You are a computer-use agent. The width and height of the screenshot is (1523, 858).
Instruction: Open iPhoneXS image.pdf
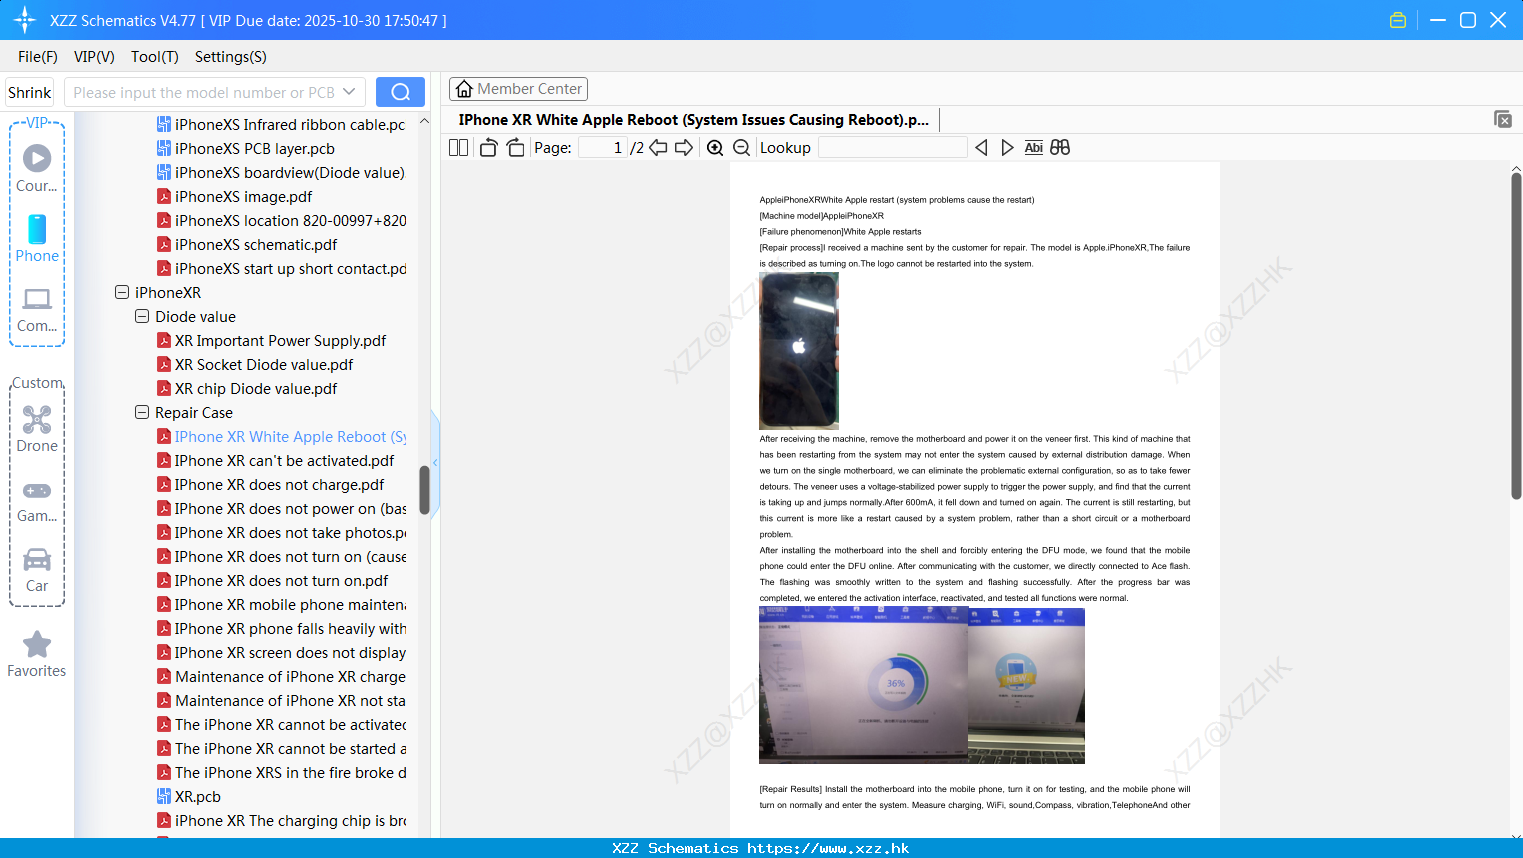pos(235,197)
